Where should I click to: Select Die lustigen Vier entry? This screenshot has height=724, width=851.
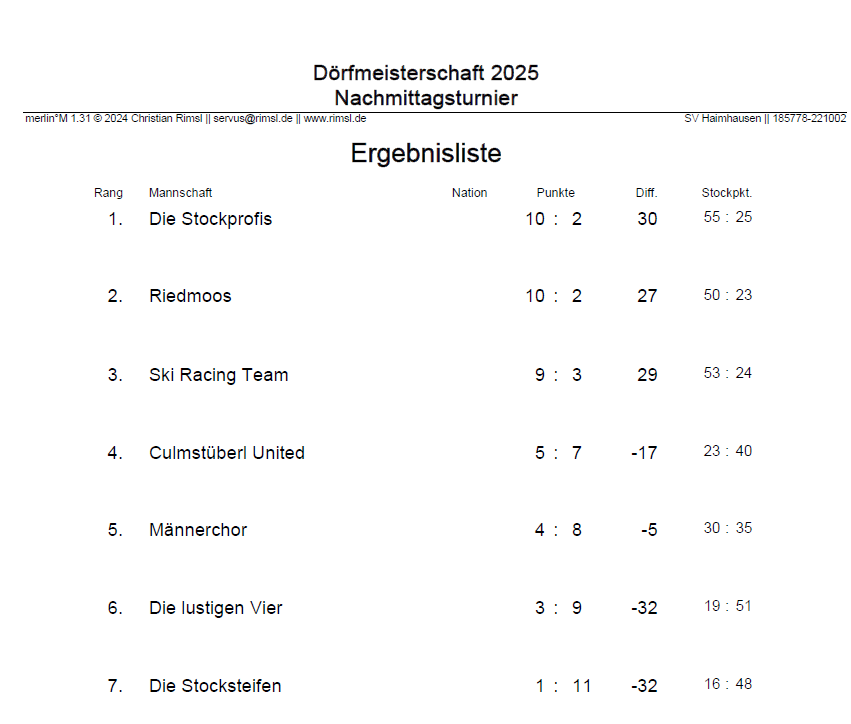coord(216,608)
